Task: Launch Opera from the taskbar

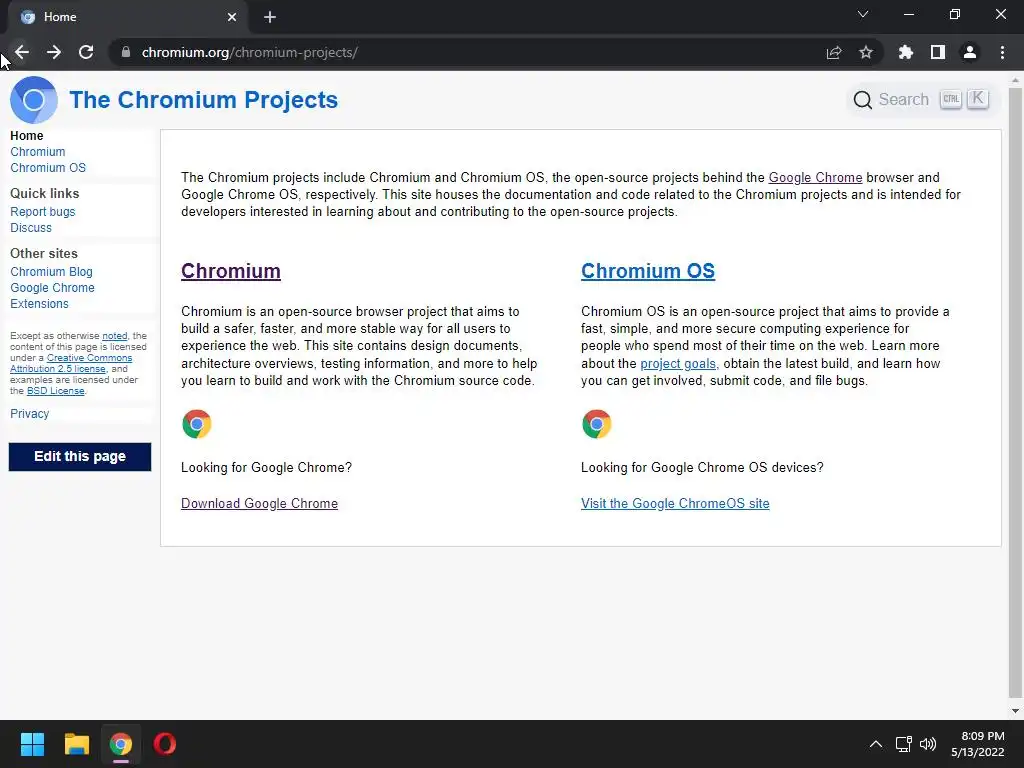Action: click(165, 744)
